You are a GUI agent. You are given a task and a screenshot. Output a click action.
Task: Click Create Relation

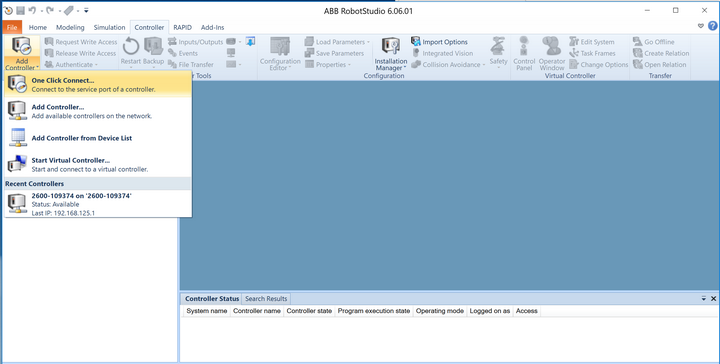[x=661, y=53]
